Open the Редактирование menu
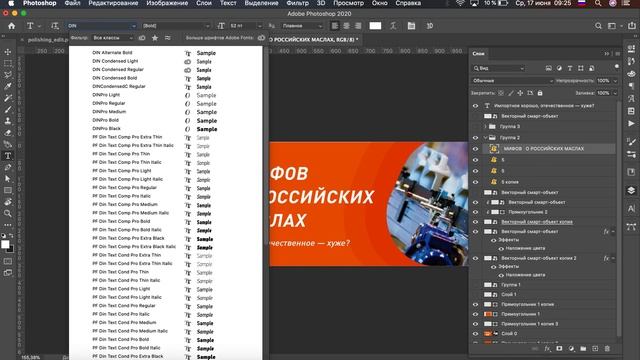This screenshot has width=640, height=360. (x=113, y=3)
